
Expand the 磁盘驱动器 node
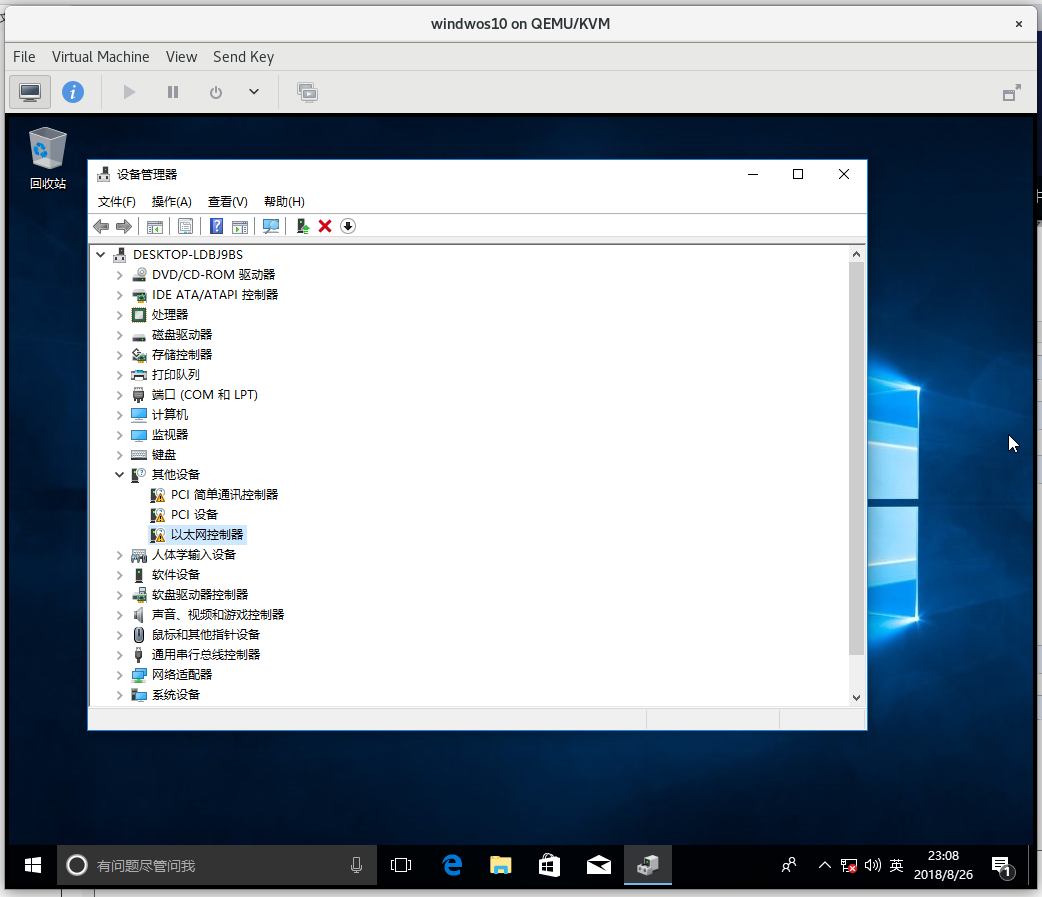[120, 335]
